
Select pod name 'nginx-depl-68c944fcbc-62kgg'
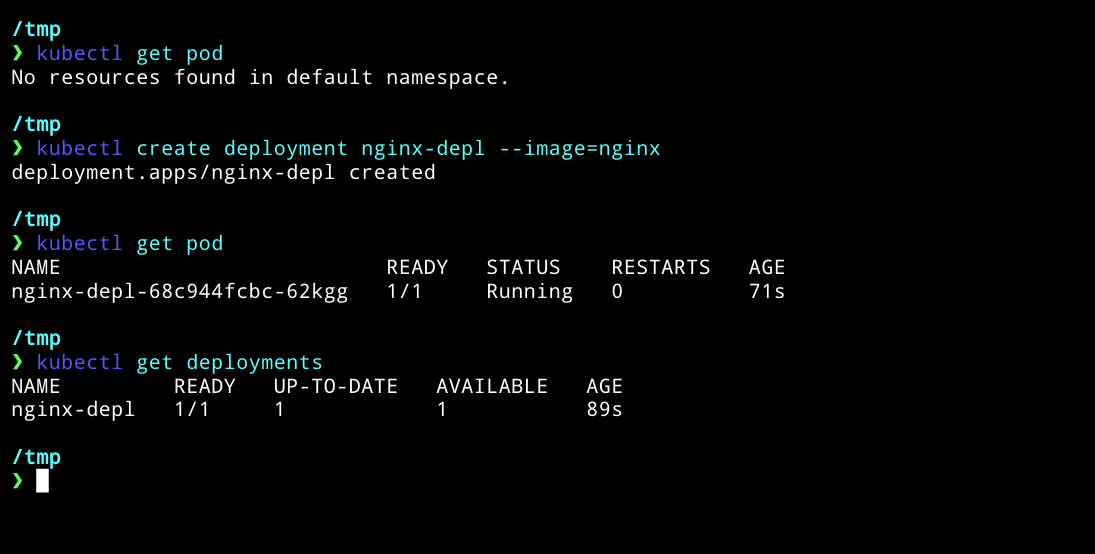[179, 291]
